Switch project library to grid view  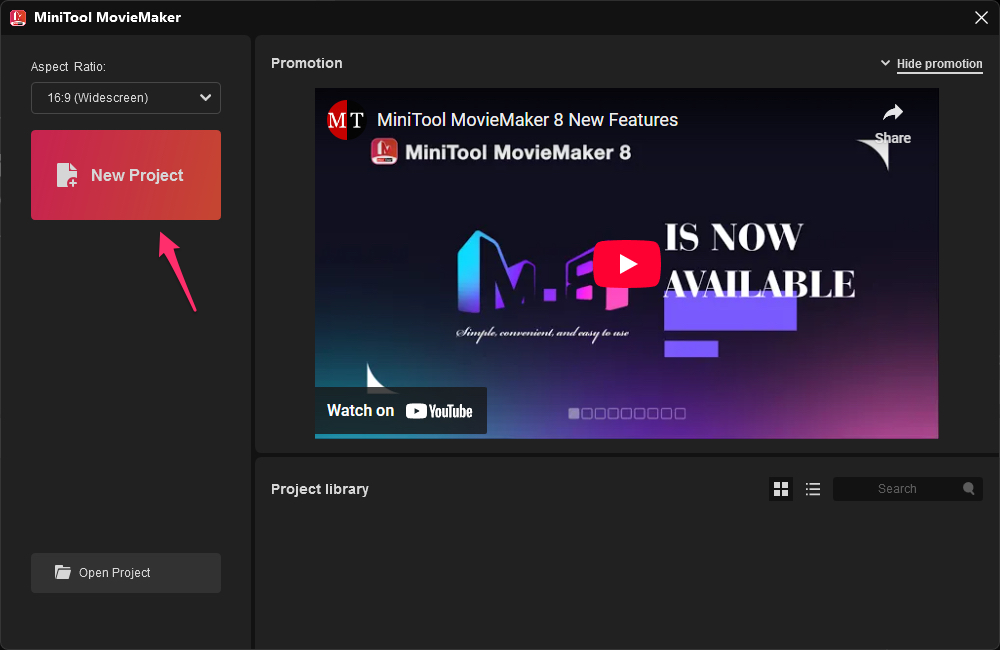tap(781, 489)
